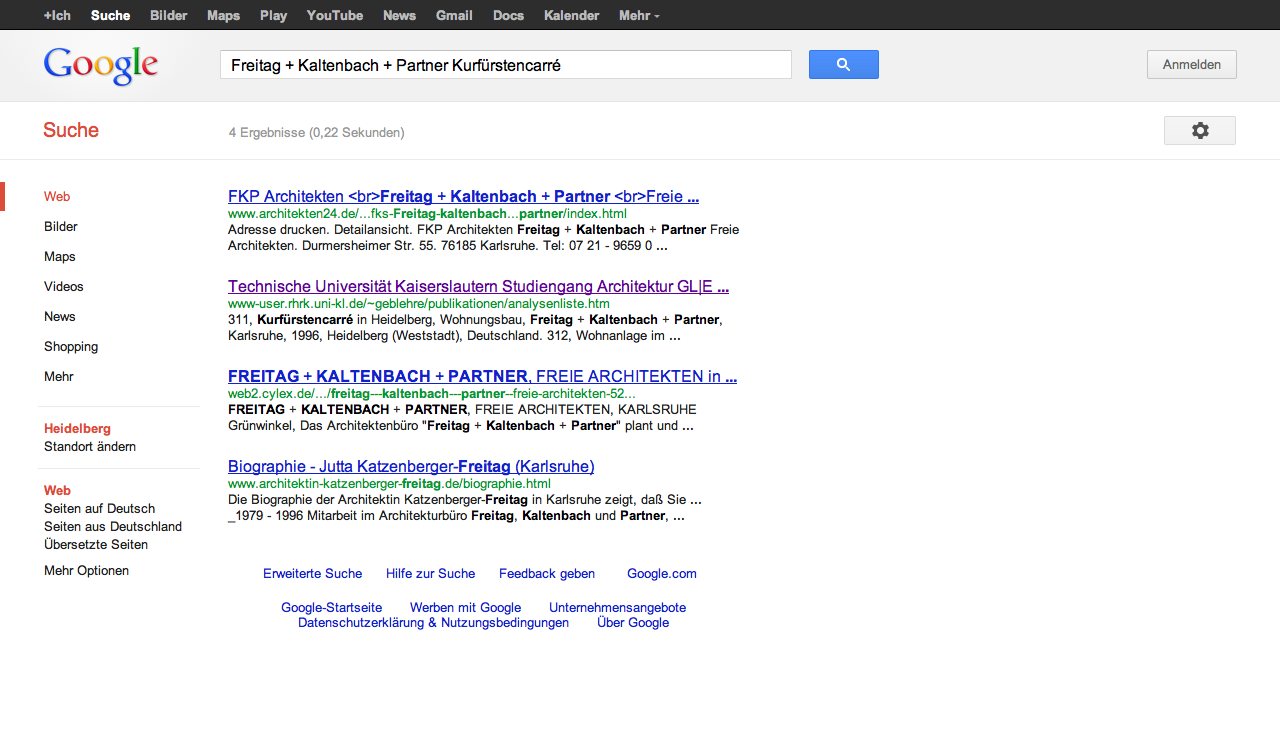Open Datenschutzerklärung & Nutzungsbedingungen link
This screenshot has height=738, width=1280.
pyautogui.click(x=433, y=623)
